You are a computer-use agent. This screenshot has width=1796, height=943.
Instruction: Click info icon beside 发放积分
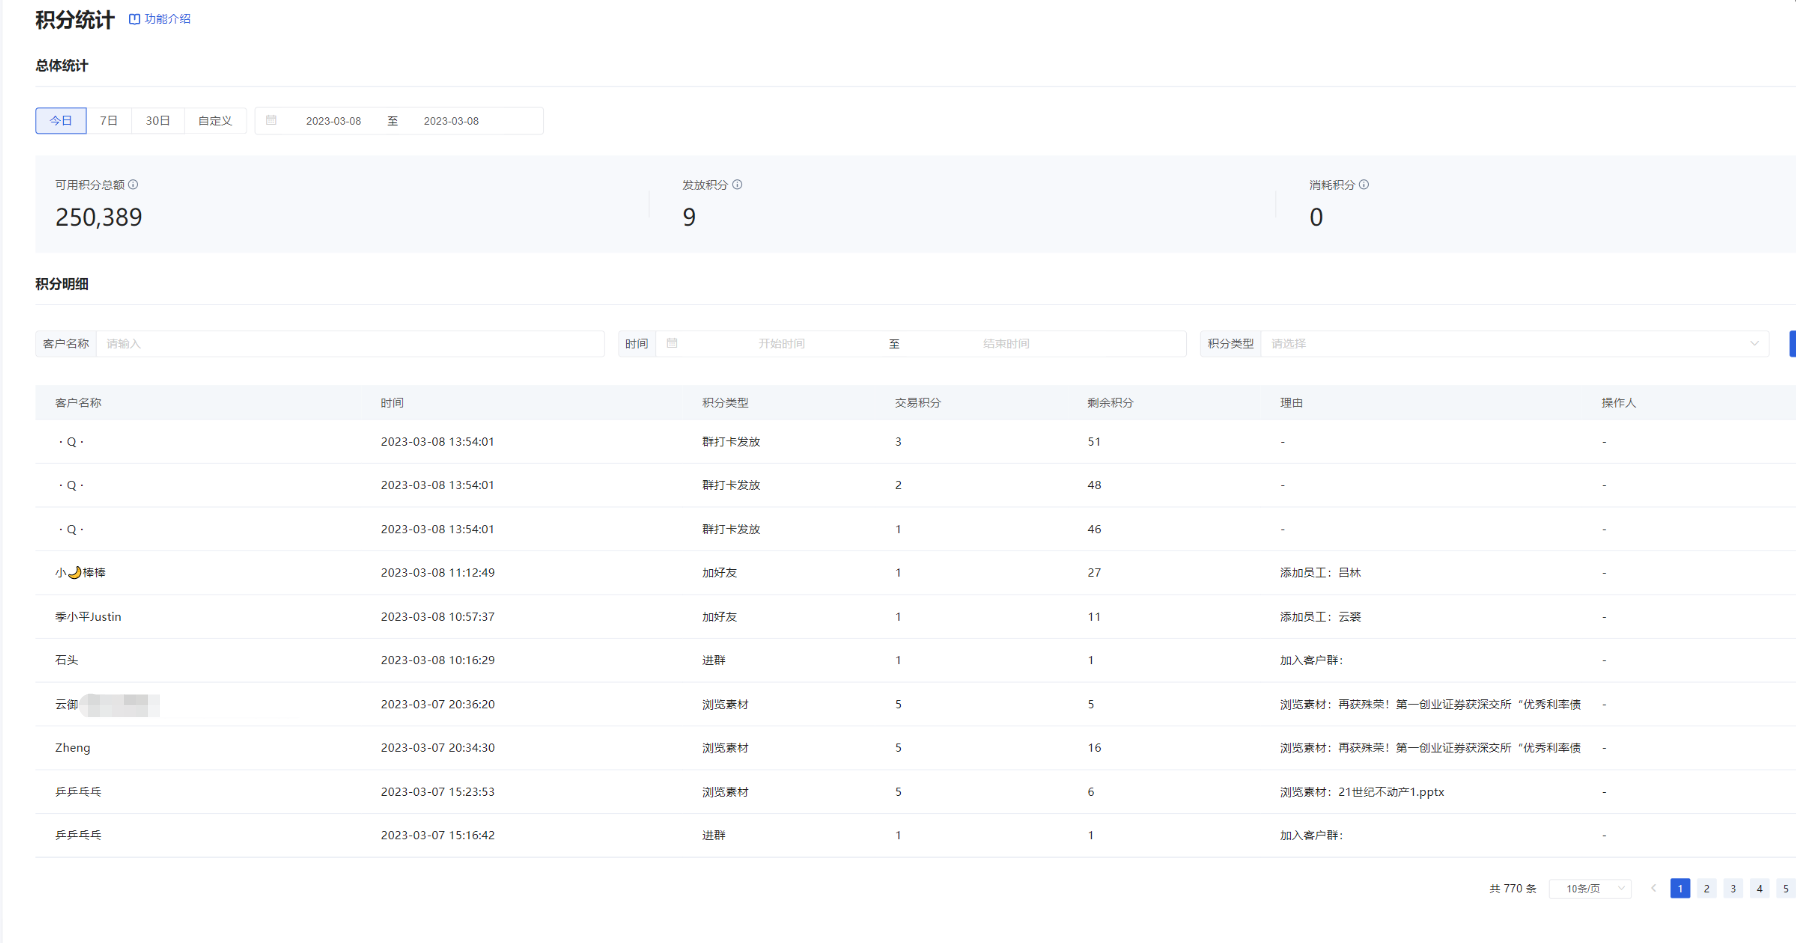click(x=737, y=185)
